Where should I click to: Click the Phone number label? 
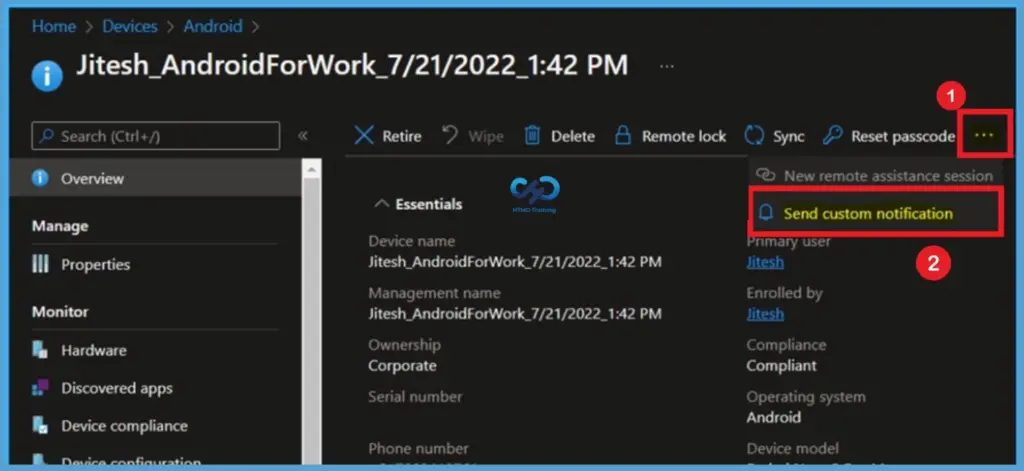[418, 449]
